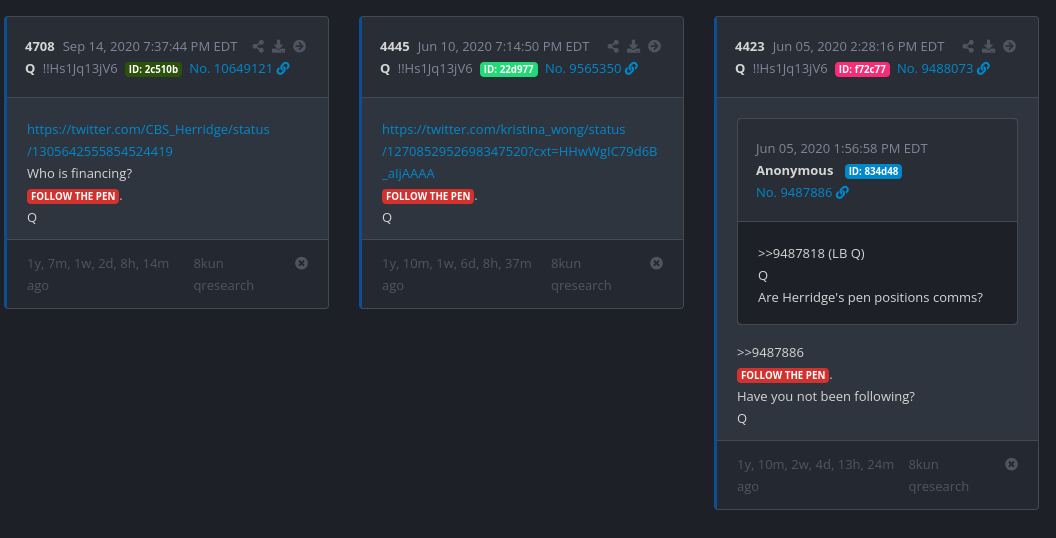
Task: Open the CBS_Herridge Twitter status link
Action: click(x=148, y=140)
